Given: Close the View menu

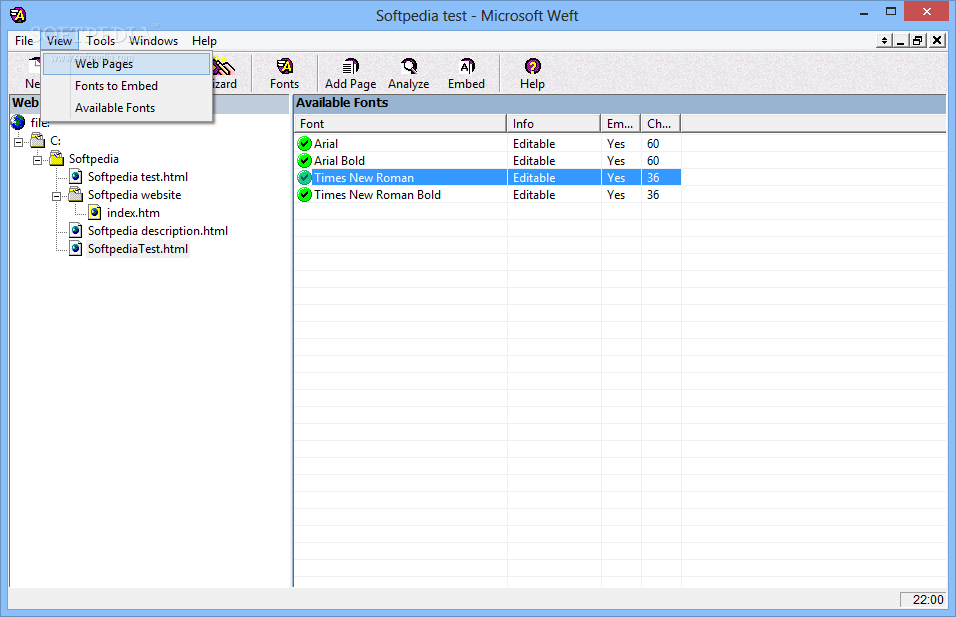Looking at the screenshot, I should (59, 41).
